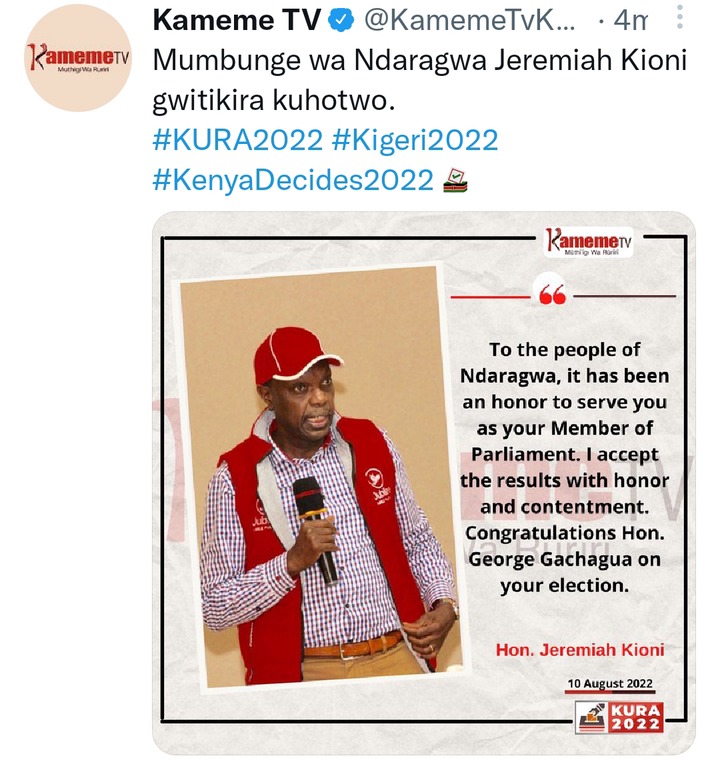Click the concession quote text in image

565,468
